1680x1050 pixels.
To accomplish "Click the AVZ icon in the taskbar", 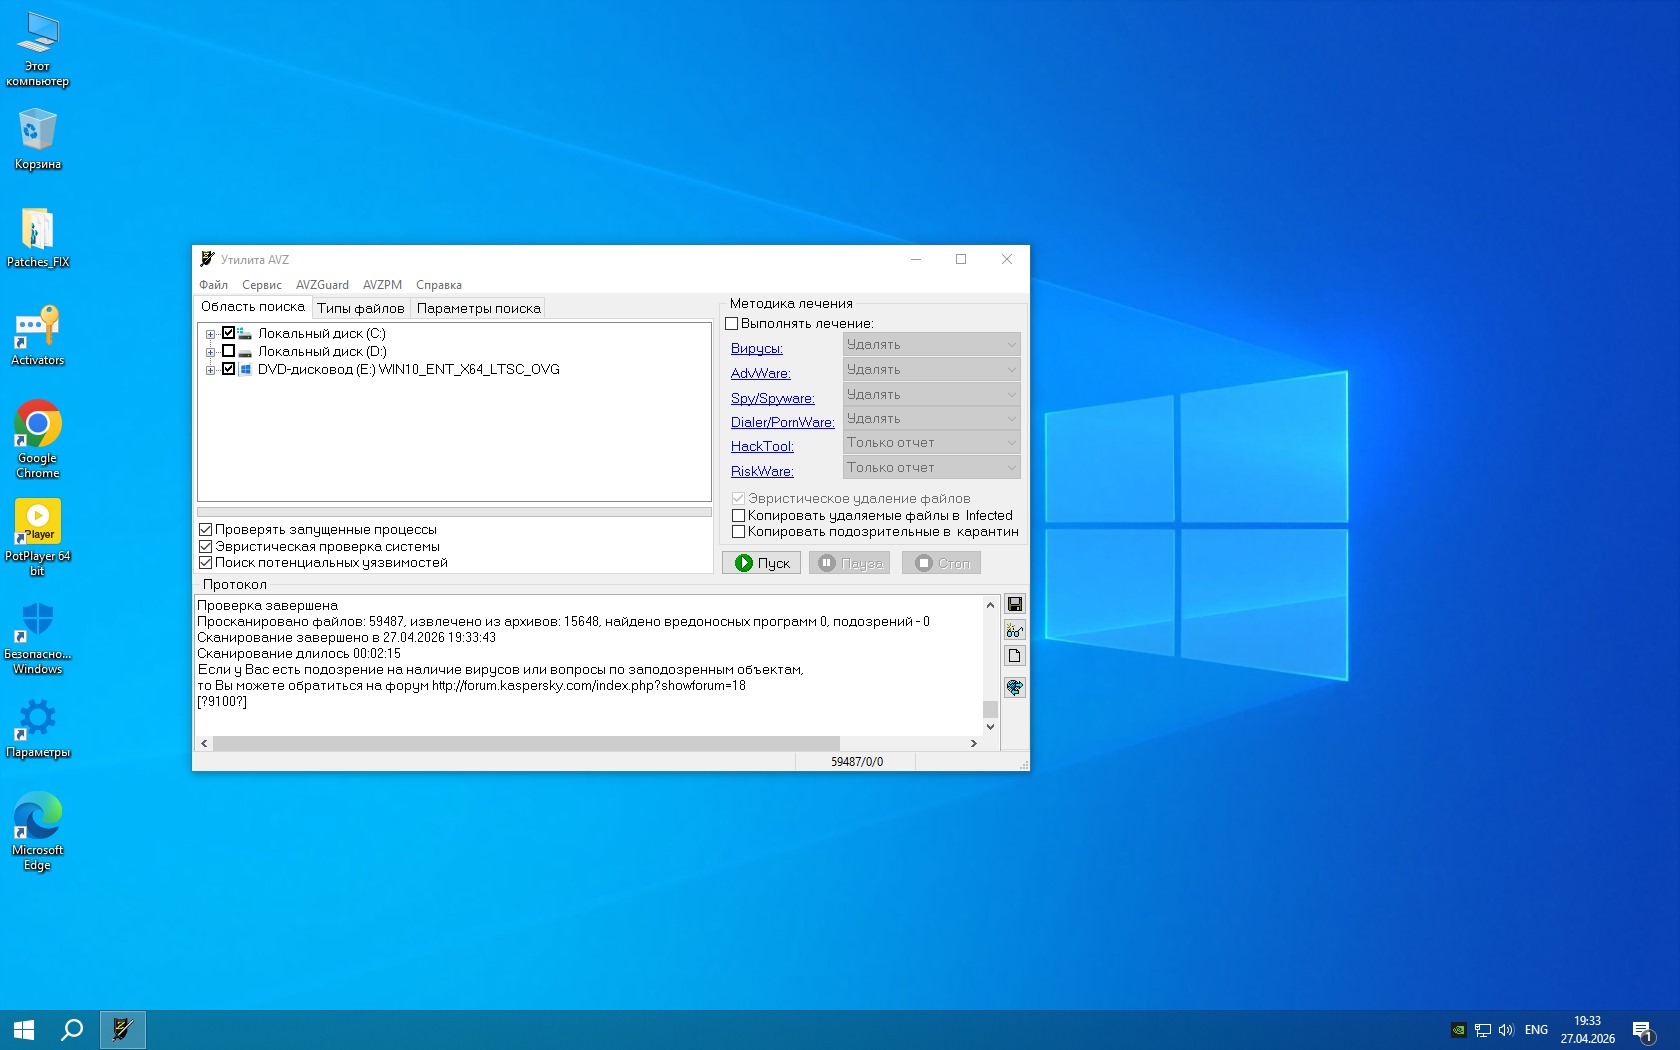I will (x=123, y=1029).
